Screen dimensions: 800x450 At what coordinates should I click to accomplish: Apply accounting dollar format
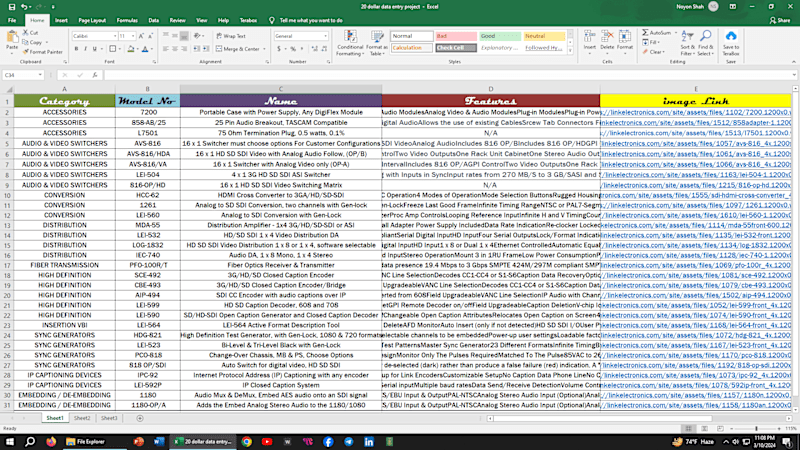tap(279, 49)
